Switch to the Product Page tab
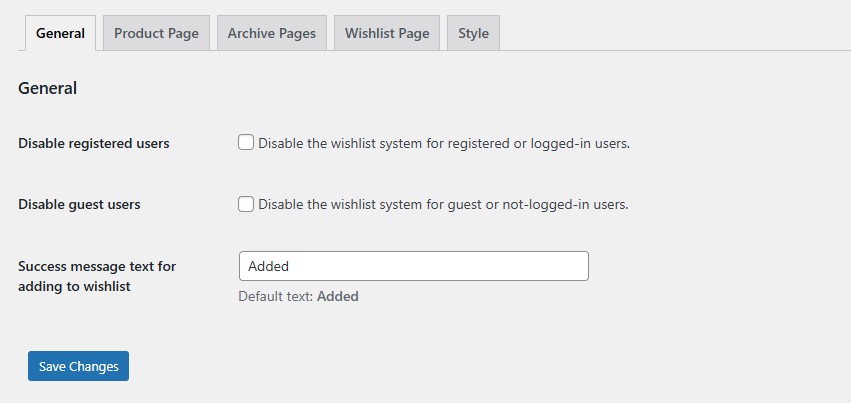The height and width of the screenshot is (403, 851). tap(156, 33)
